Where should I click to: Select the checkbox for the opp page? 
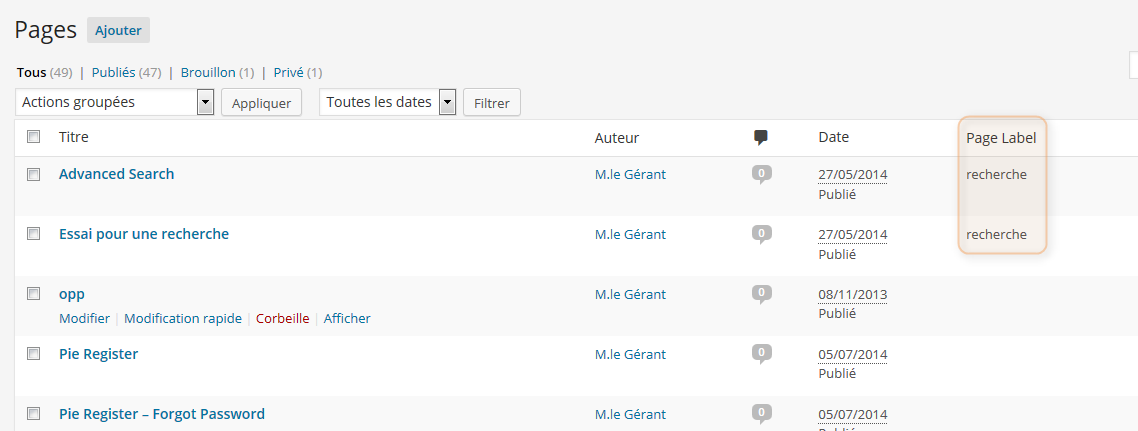coord(33,294)
